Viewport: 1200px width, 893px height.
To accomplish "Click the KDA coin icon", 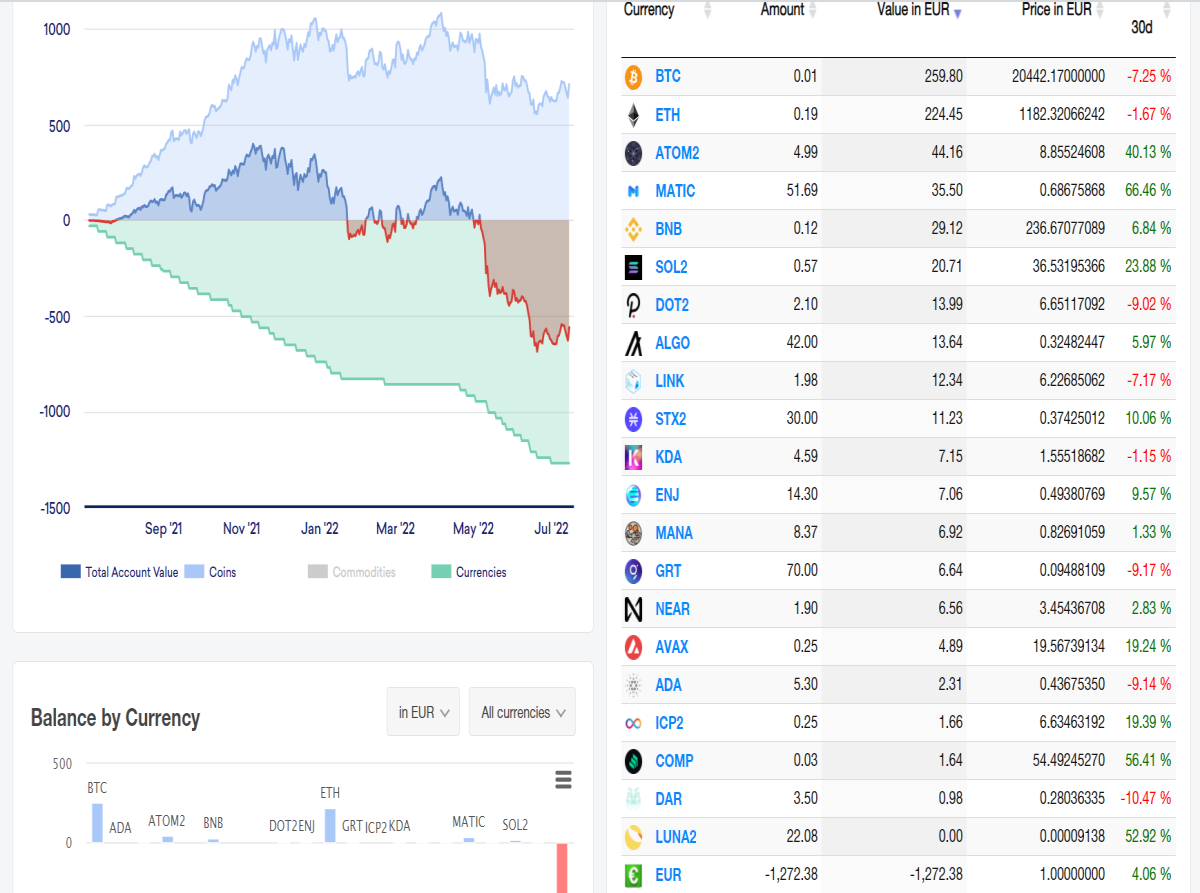I will (633, 457).
